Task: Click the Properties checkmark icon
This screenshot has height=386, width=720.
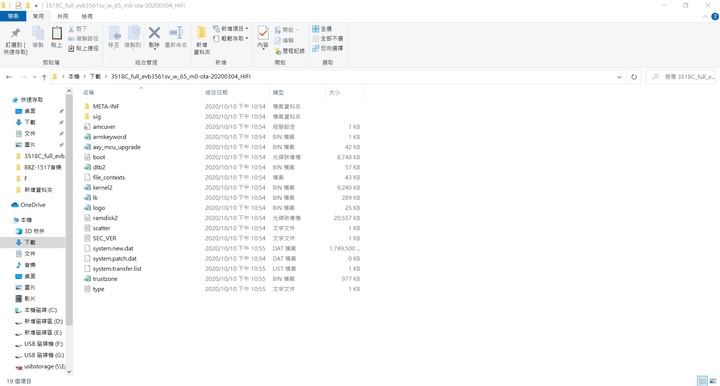Action: click(263, 33)
